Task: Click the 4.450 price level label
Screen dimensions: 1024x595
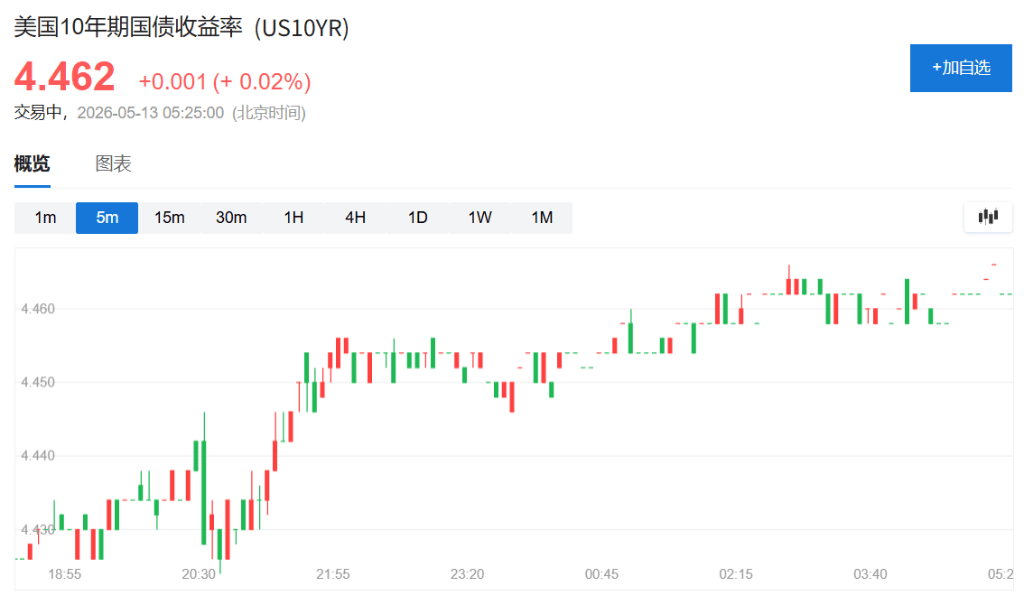Action: click(x=38, y=382)
